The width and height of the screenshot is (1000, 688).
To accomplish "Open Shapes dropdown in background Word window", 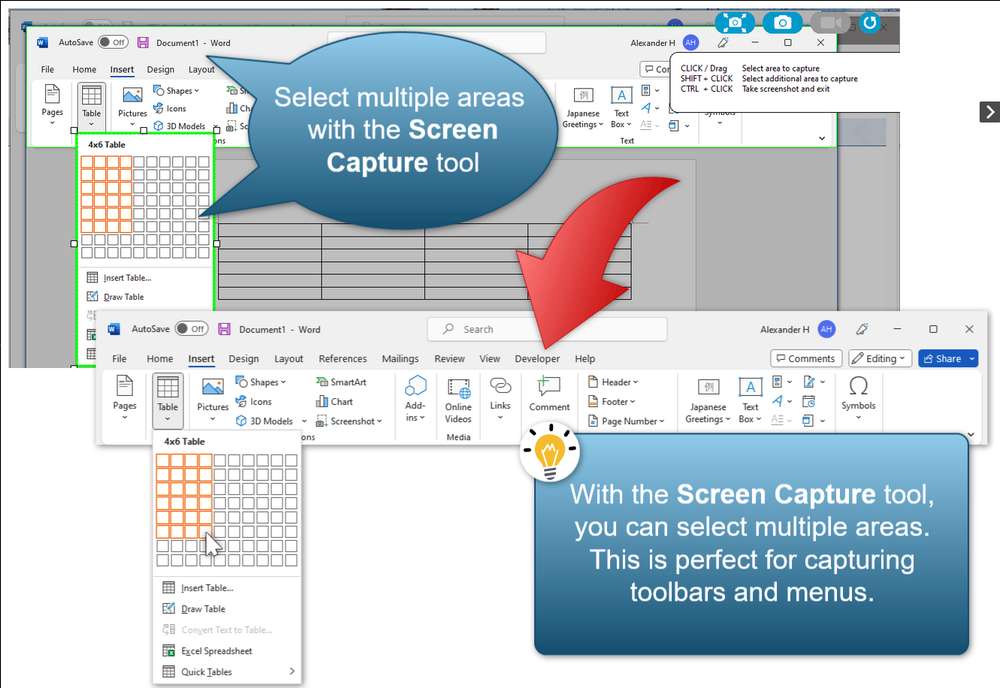I will tap(177, 91).
